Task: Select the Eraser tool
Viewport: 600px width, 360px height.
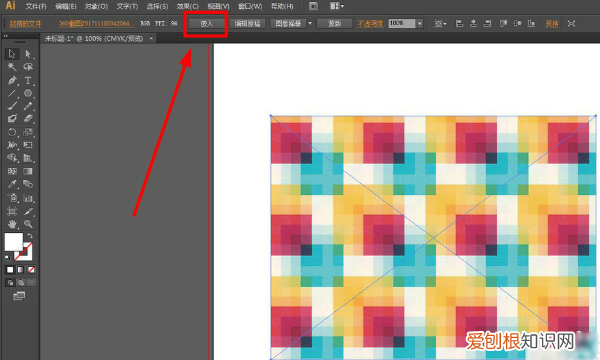Action: [x=28, y=119]
